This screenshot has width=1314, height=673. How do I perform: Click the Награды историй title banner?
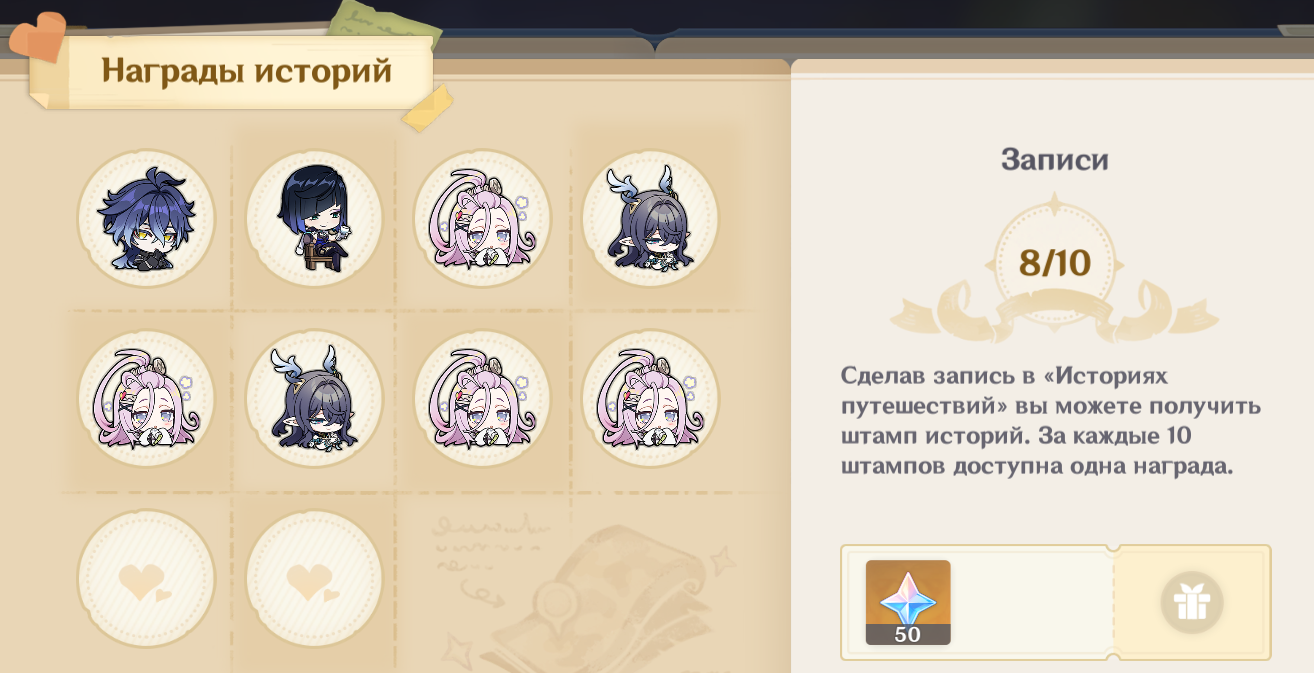(x=247, y=72)
